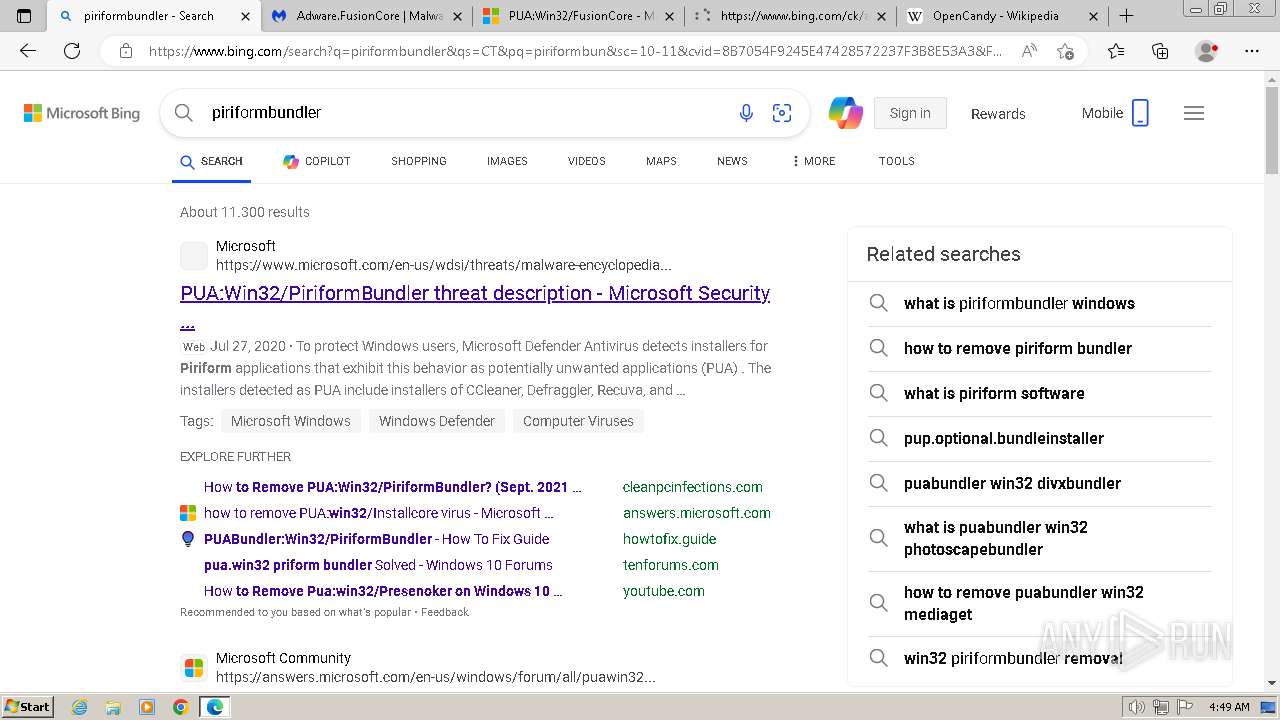This screenshot has width=1280, height=720.
Task: Open PUABundler How To Fix Guide link
Action: click(377, 539)
